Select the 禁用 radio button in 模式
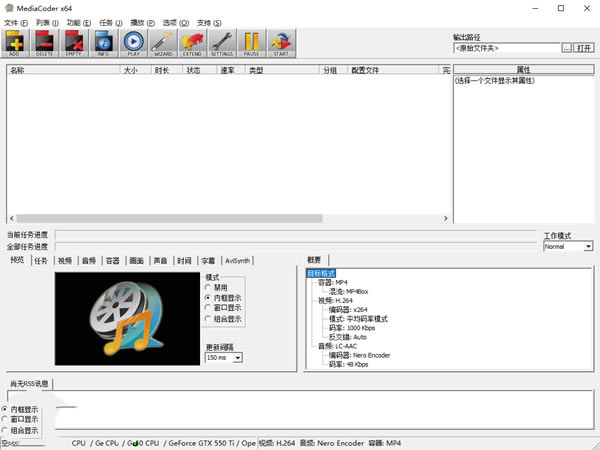Viewport: 600px width, 450px height. [208, 287]
